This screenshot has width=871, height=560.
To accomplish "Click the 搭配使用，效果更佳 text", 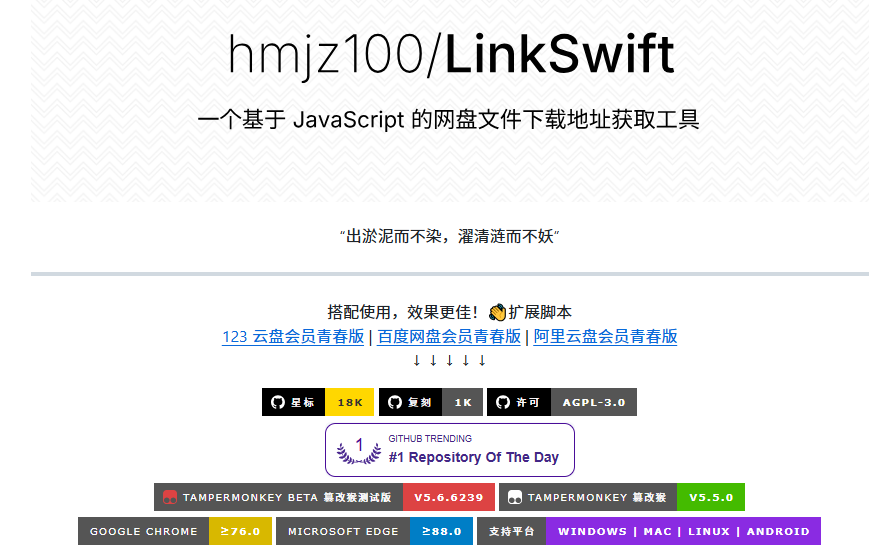I will pyautogui.click(x=403, y=312).
